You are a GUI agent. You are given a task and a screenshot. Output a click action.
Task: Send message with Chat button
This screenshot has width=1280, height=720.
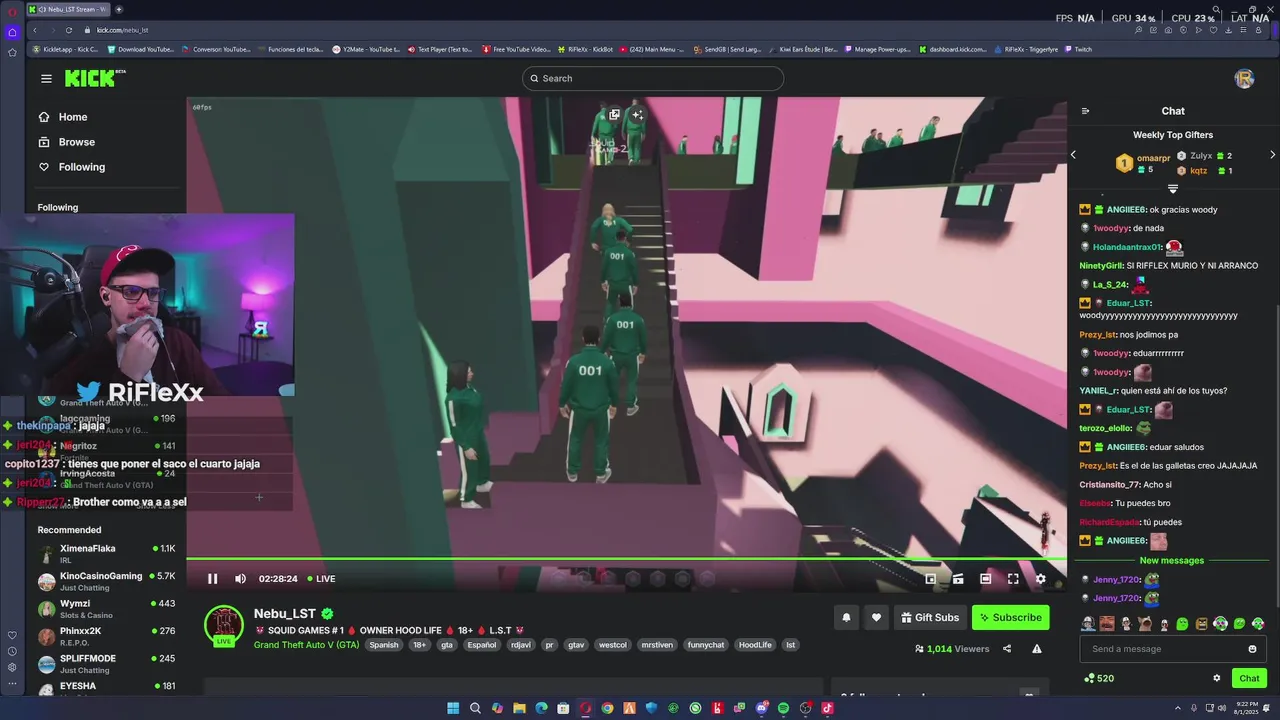click(x=1250, y=678)
